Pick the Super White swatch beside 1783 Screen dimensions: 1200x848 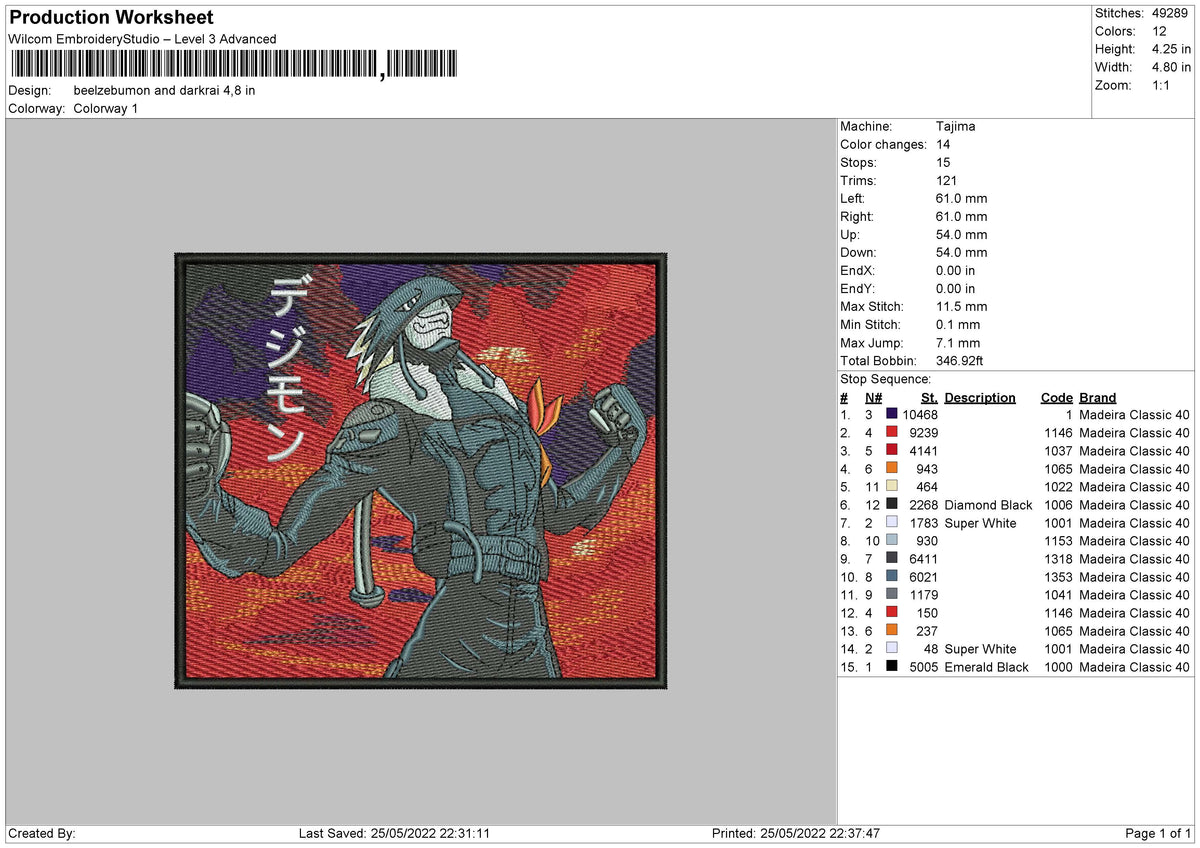tap(892, 522)
